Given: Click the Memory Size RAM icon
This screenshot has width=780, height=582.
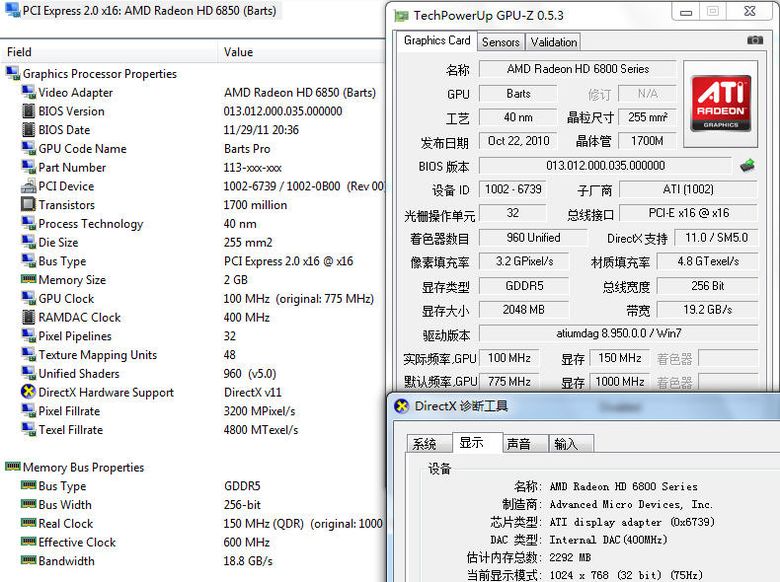Looking at the screenshot, I should [28, 279].
